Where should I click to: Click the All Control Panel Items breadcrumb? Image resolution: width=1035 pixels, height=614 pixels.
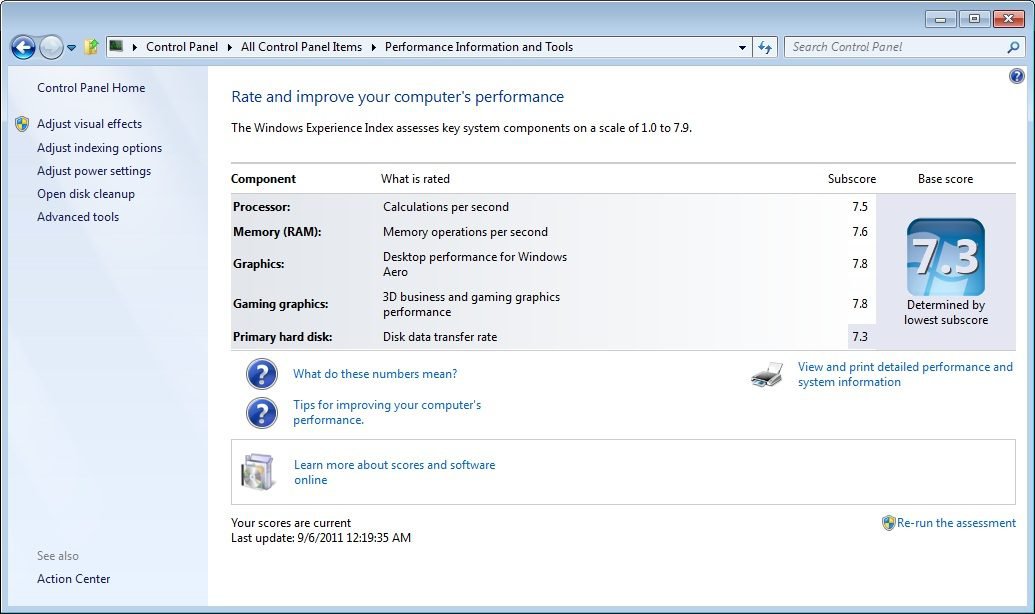(302, 47)
